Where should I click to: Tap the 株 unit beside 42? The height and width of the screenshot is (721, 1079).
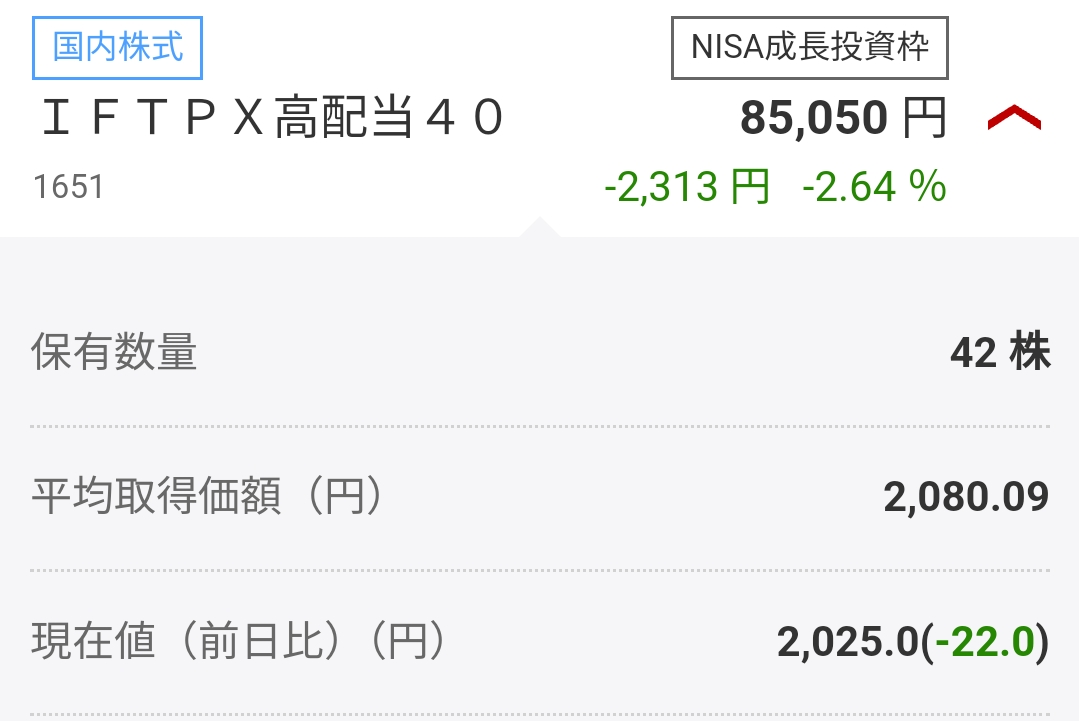(1030, 354)
